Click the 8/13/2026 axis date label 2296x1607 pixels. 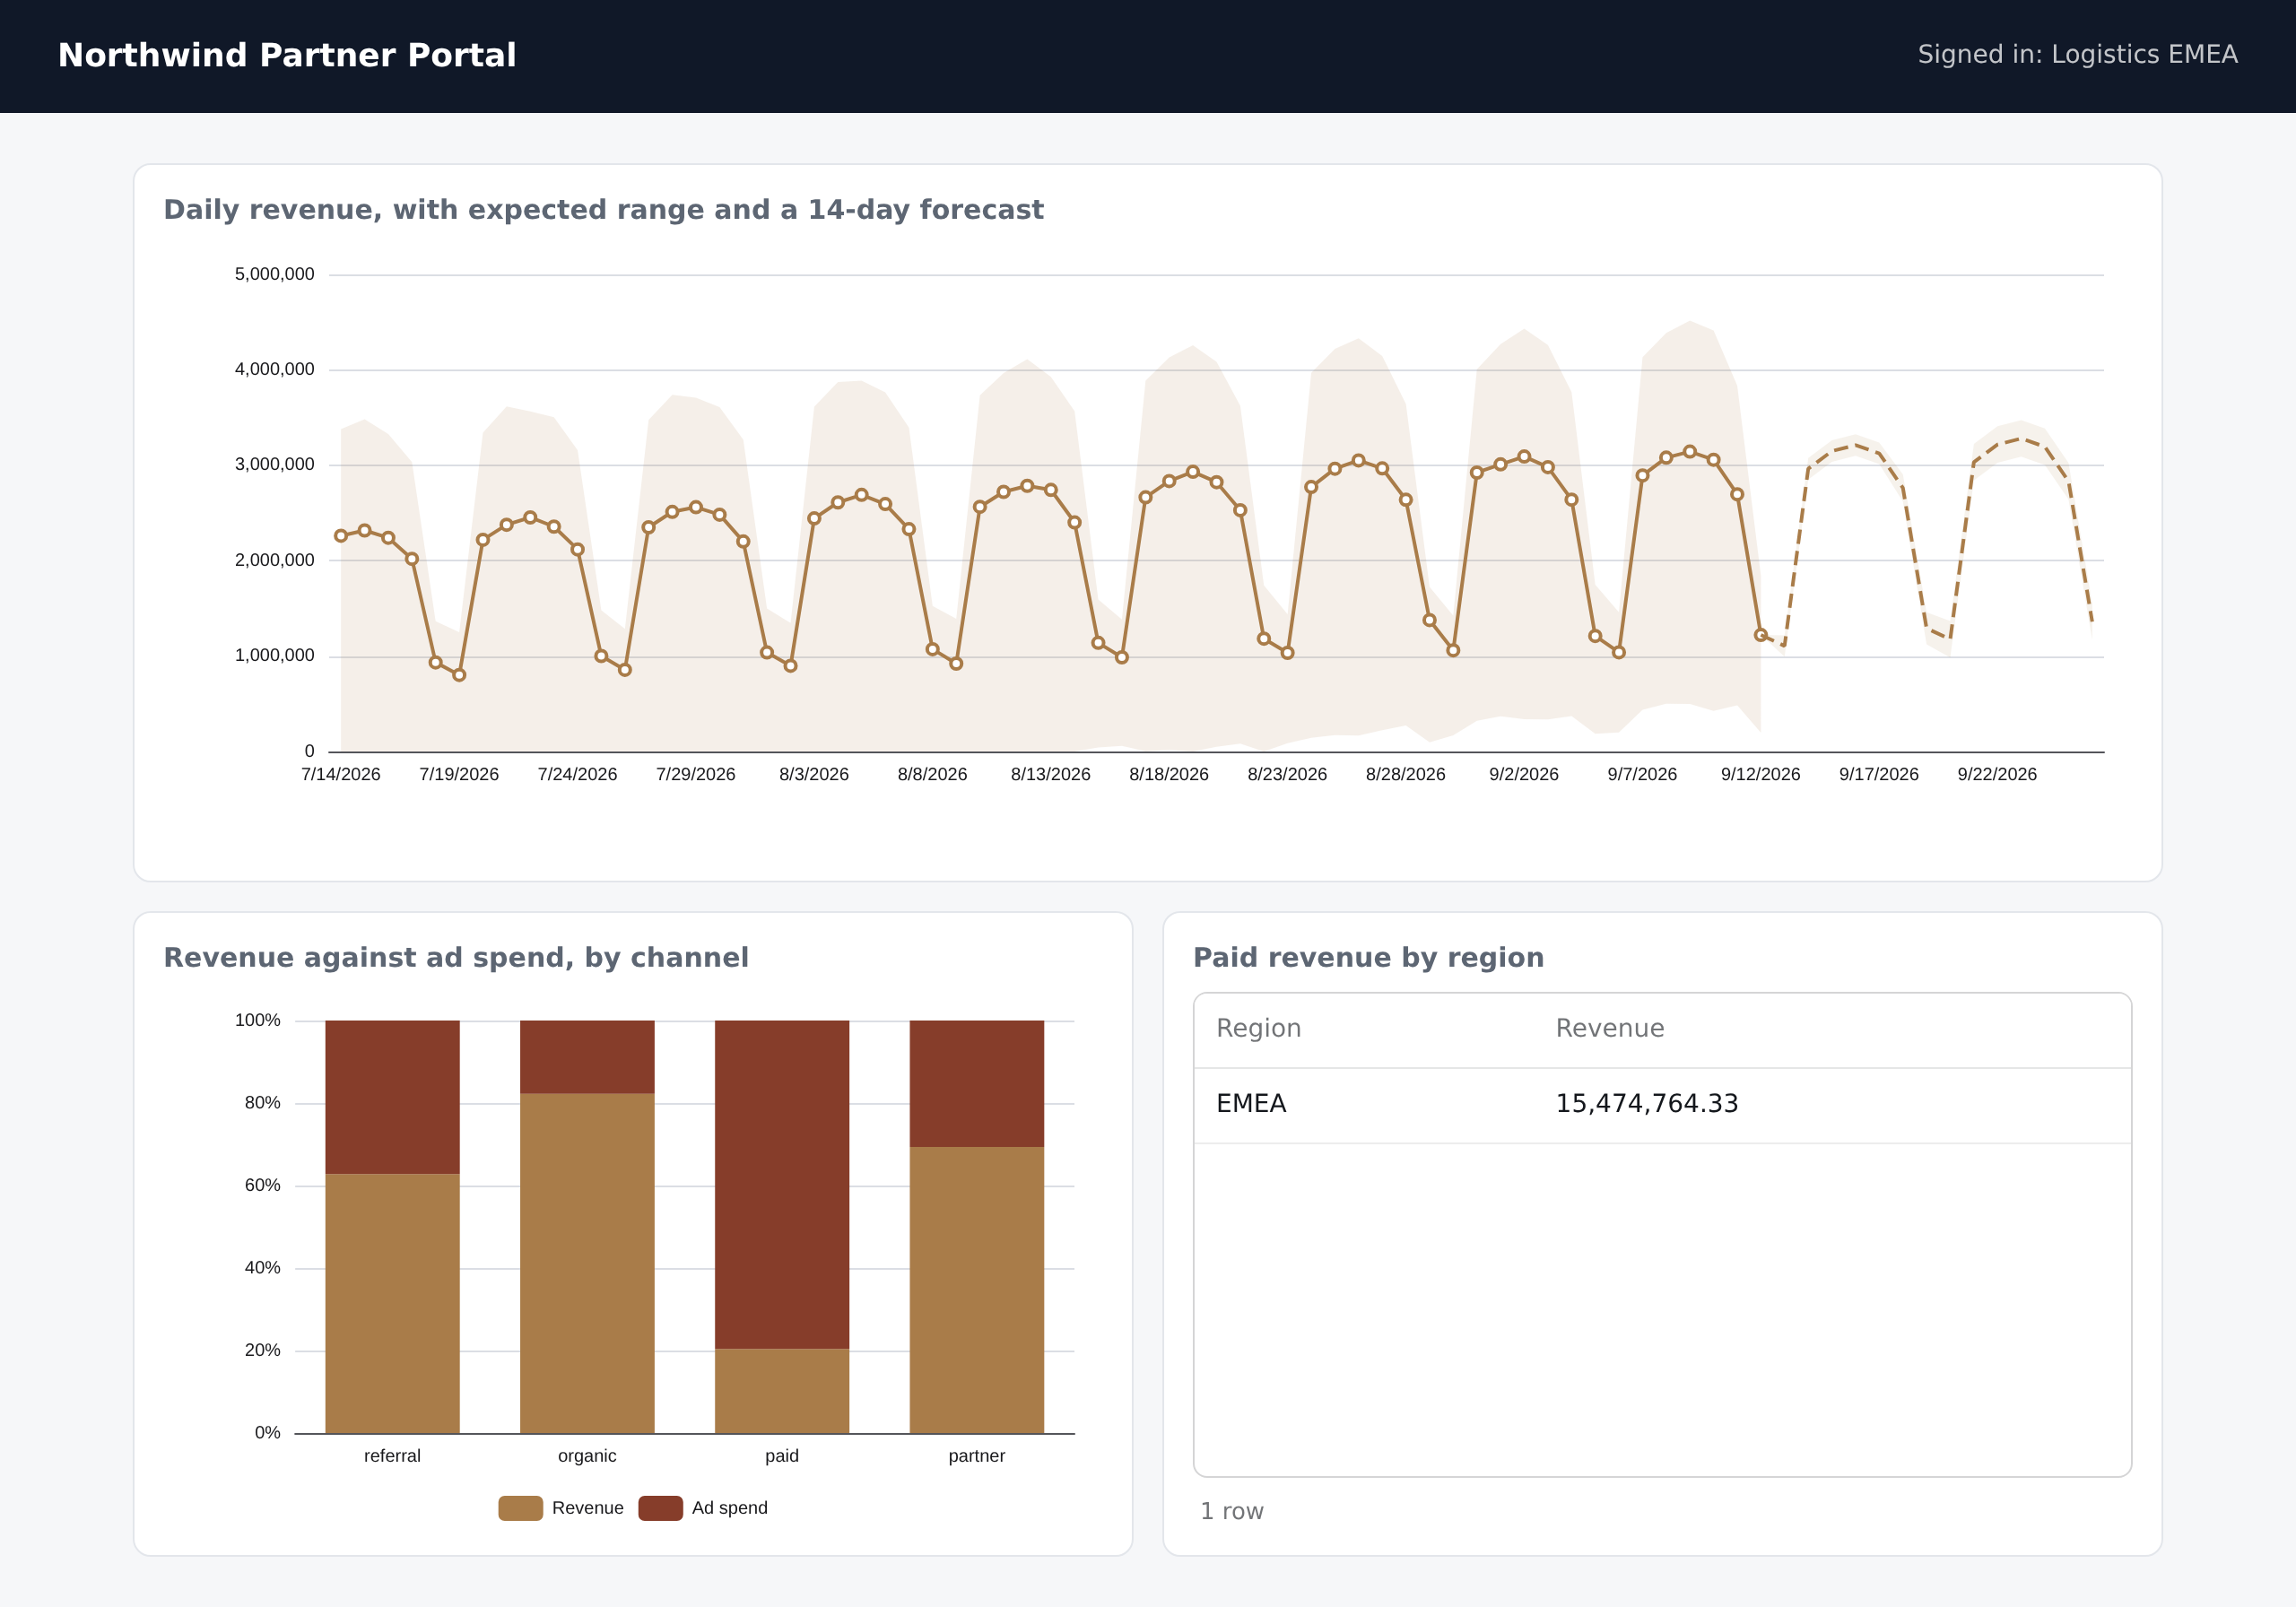pyautogui.click(x=1051, y=774)
